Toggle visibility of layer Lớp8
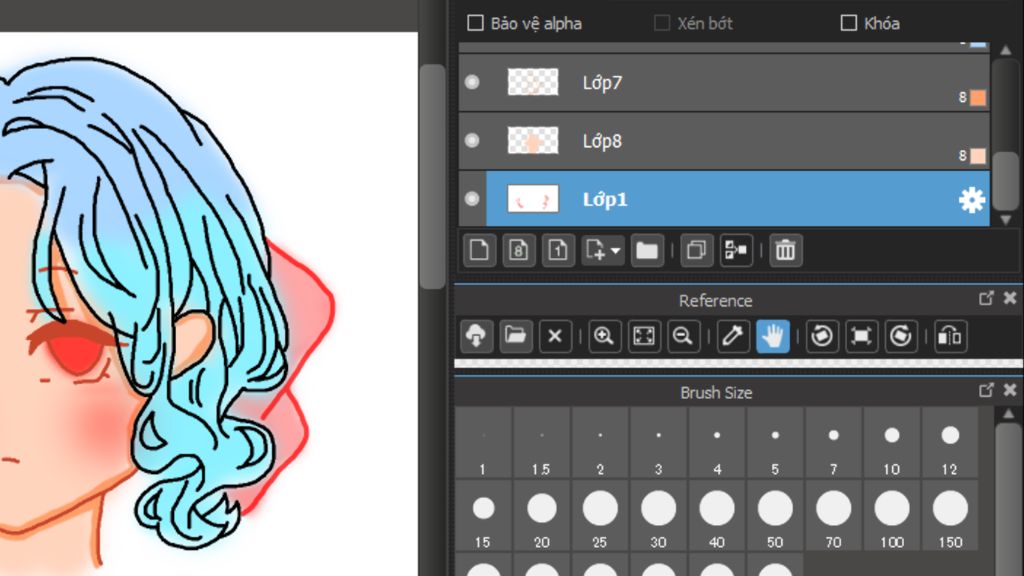The width and height of the screenshot is (1024, 576). [x=472, y=140]
